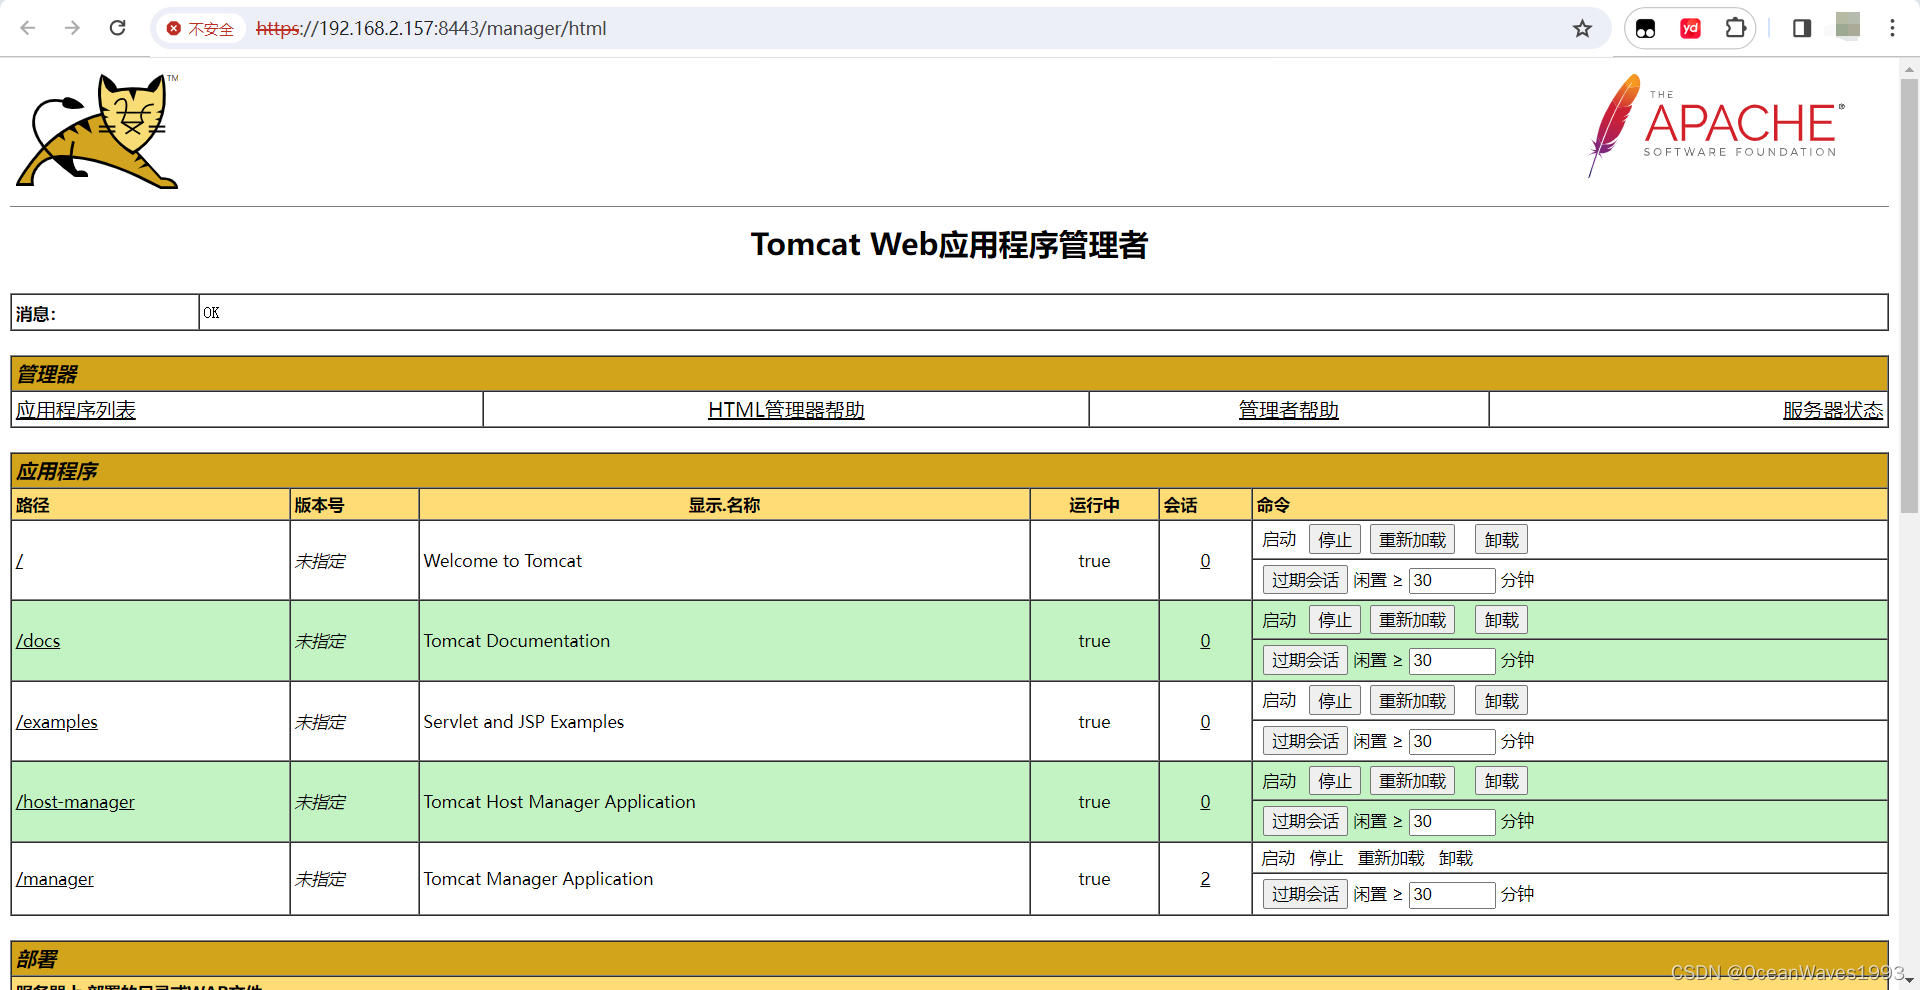The height and width of the screenshot is (990, 1920).
Task: Reload the /host-manager application
Action: point(1412,781)
